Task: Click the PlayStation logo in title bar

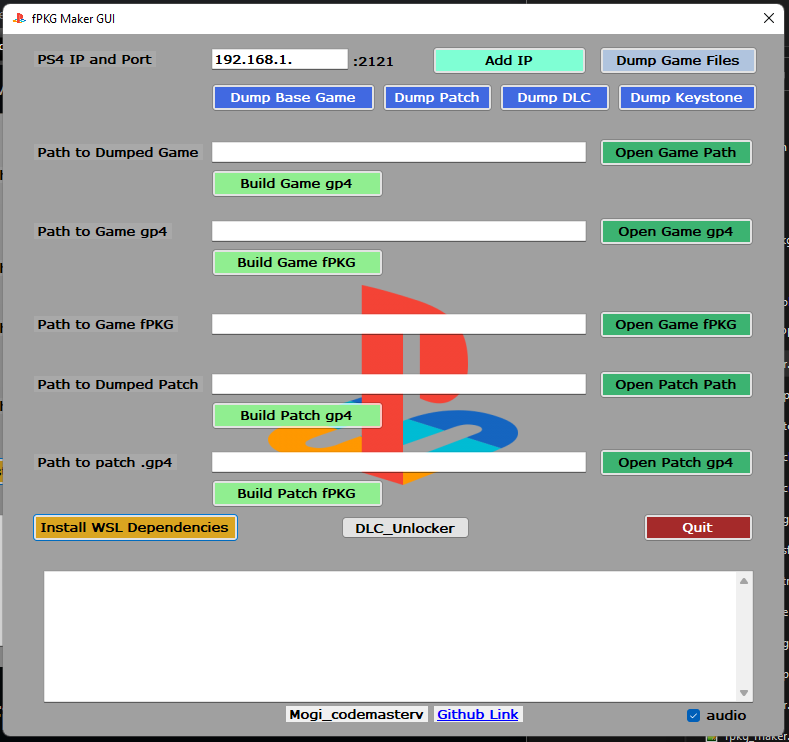Action: pyautogui.click(x=19, y=19)
